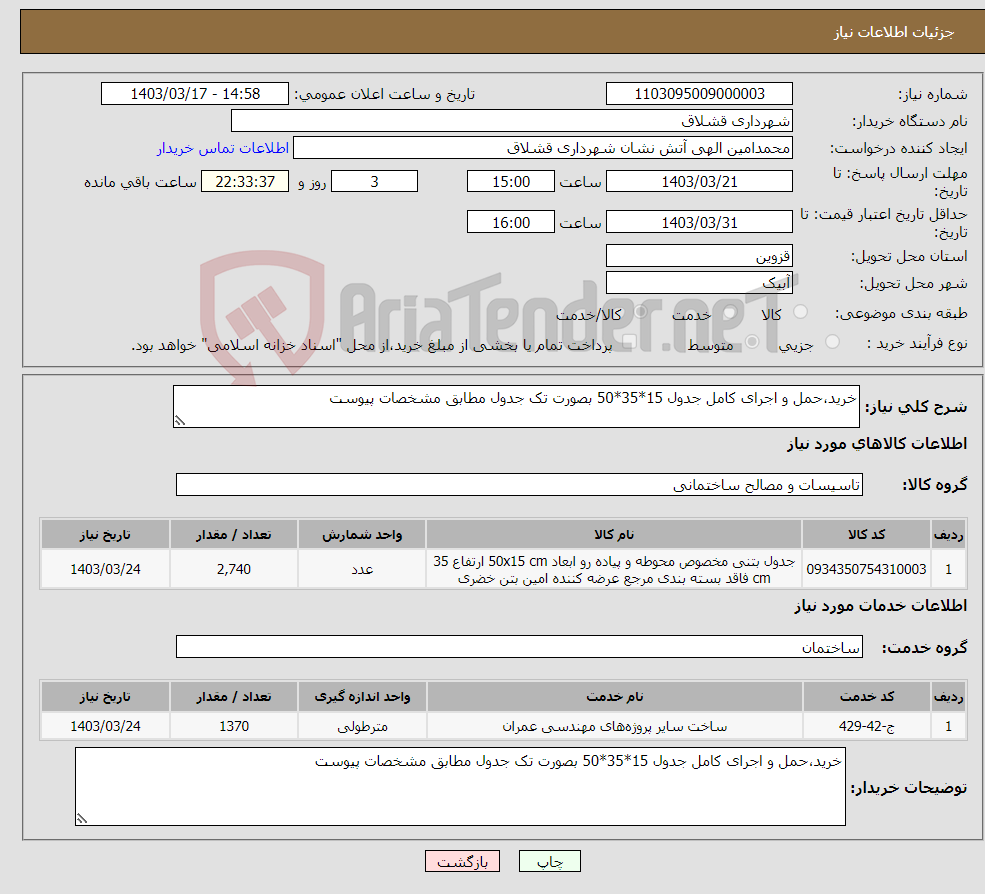Click the remaining days field showing 3
Image resolution: width=985 pixels, height=894 pixels.
(374, 182)
